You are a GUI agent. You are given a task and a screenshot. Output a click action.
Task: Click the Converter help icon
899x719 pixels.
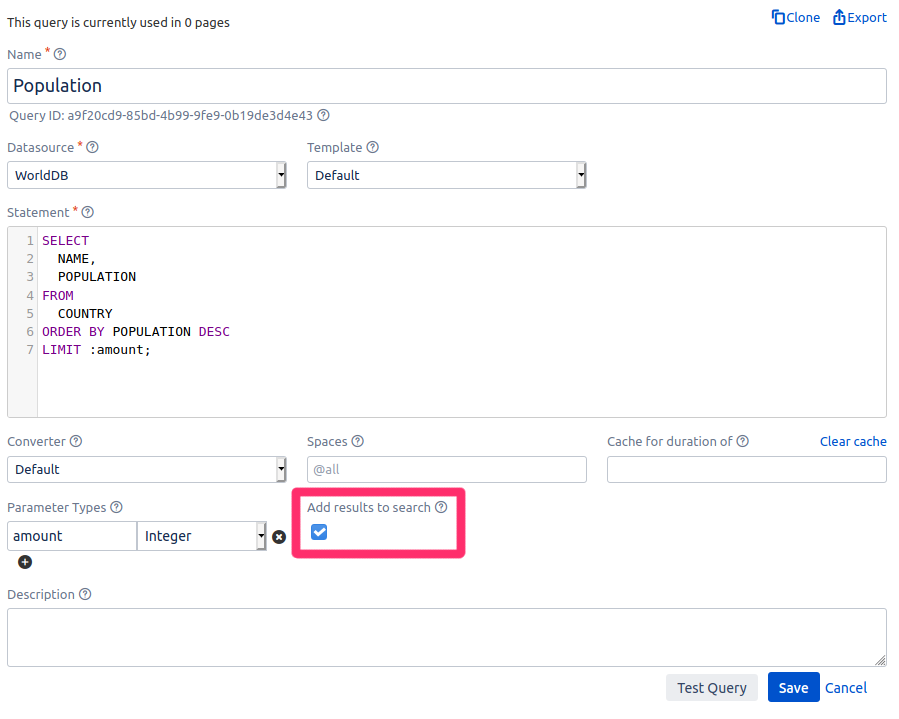(x=76, y=441)
